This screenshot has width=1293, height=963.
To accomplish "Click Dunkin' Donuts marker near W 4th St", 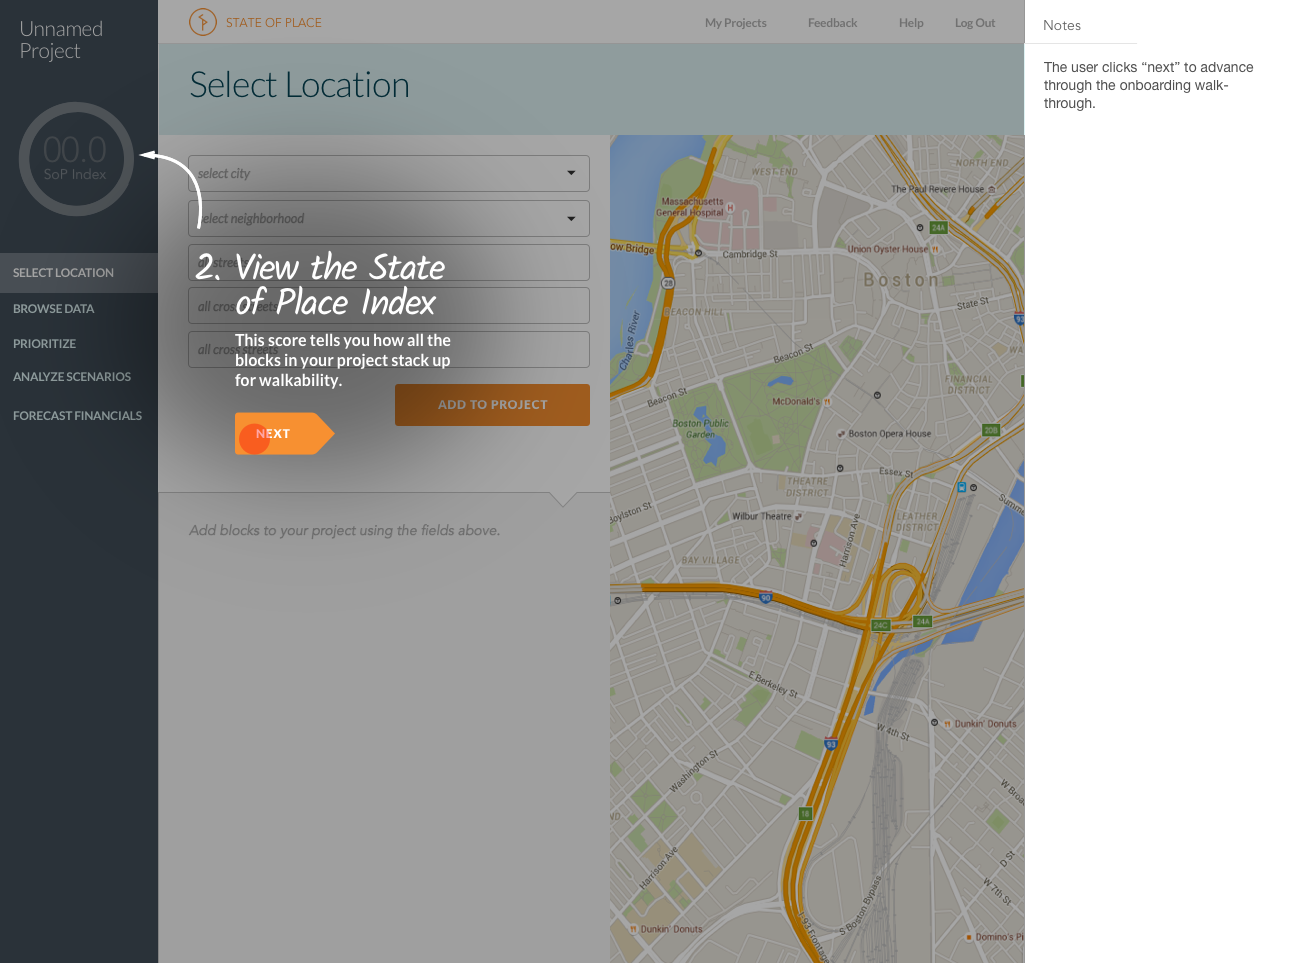I will click(979, 724).
